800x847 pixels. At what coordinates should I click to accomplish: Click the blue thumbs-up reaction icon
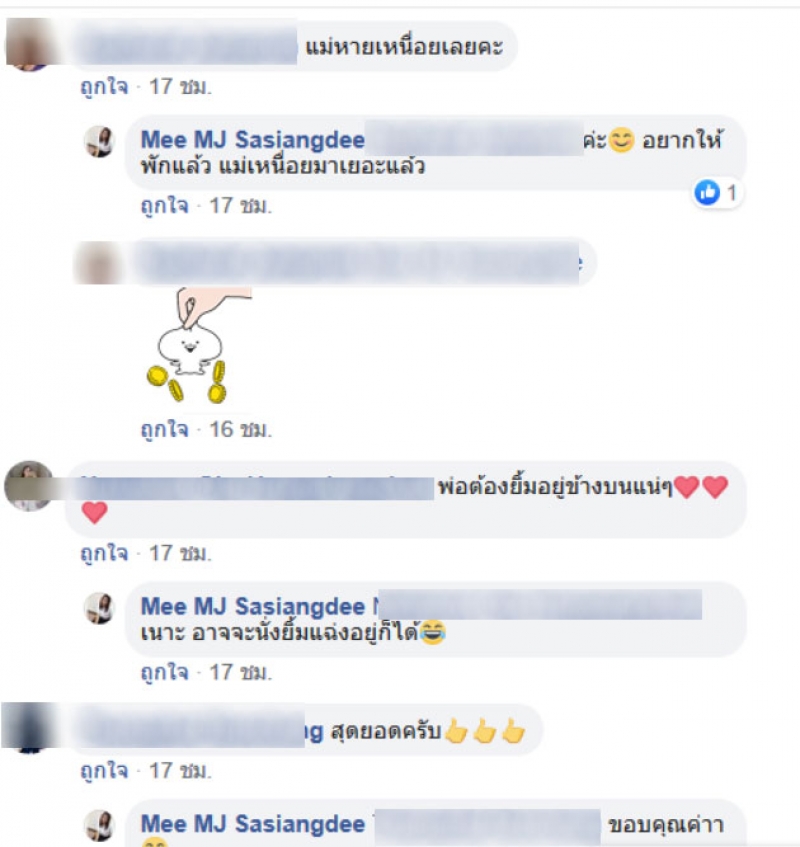[x=707, y=192]
